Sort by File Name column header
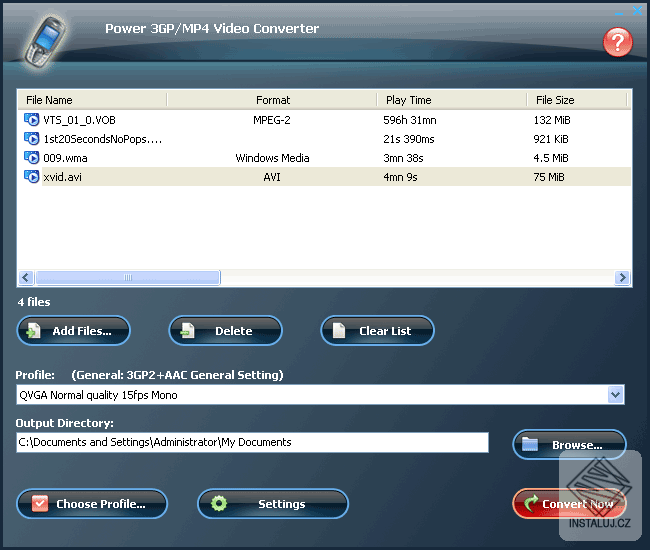 coord(92,100)
